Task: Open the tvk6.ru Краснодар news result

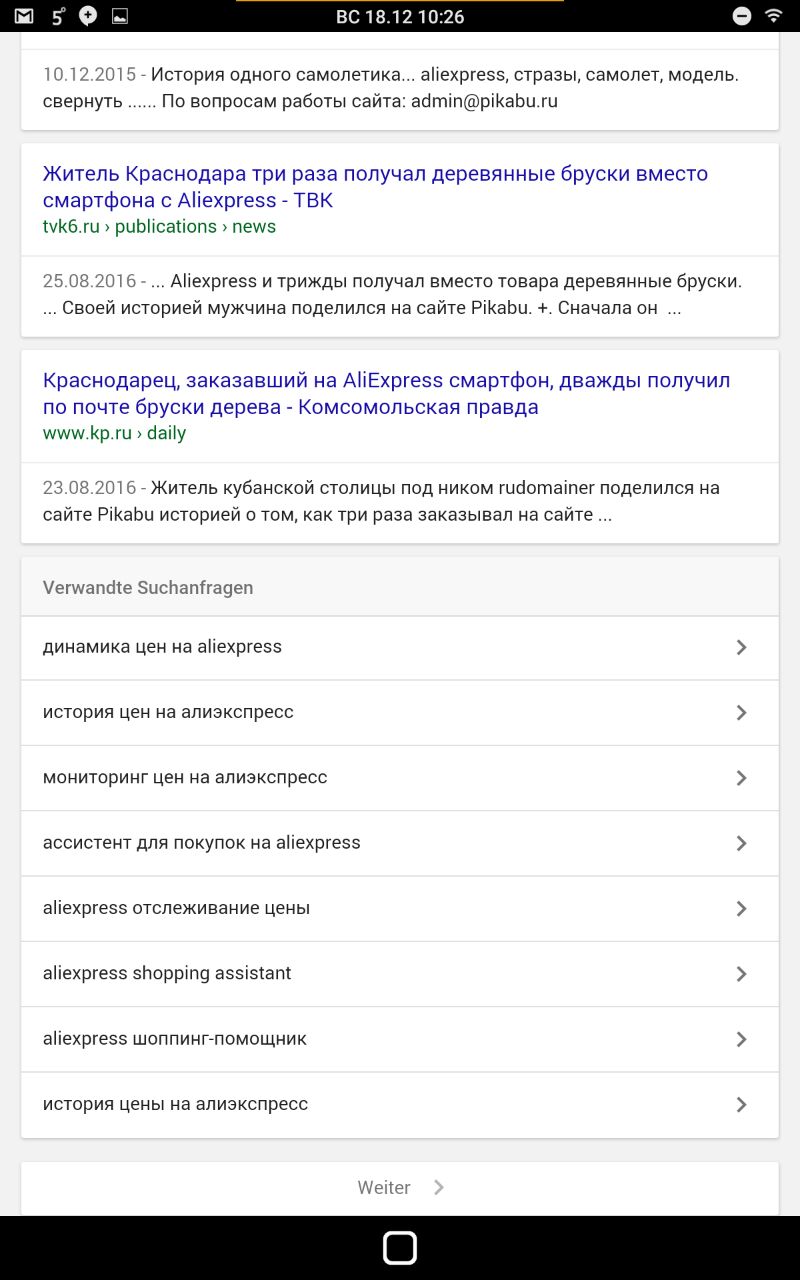Action: [x=375, y=186]
